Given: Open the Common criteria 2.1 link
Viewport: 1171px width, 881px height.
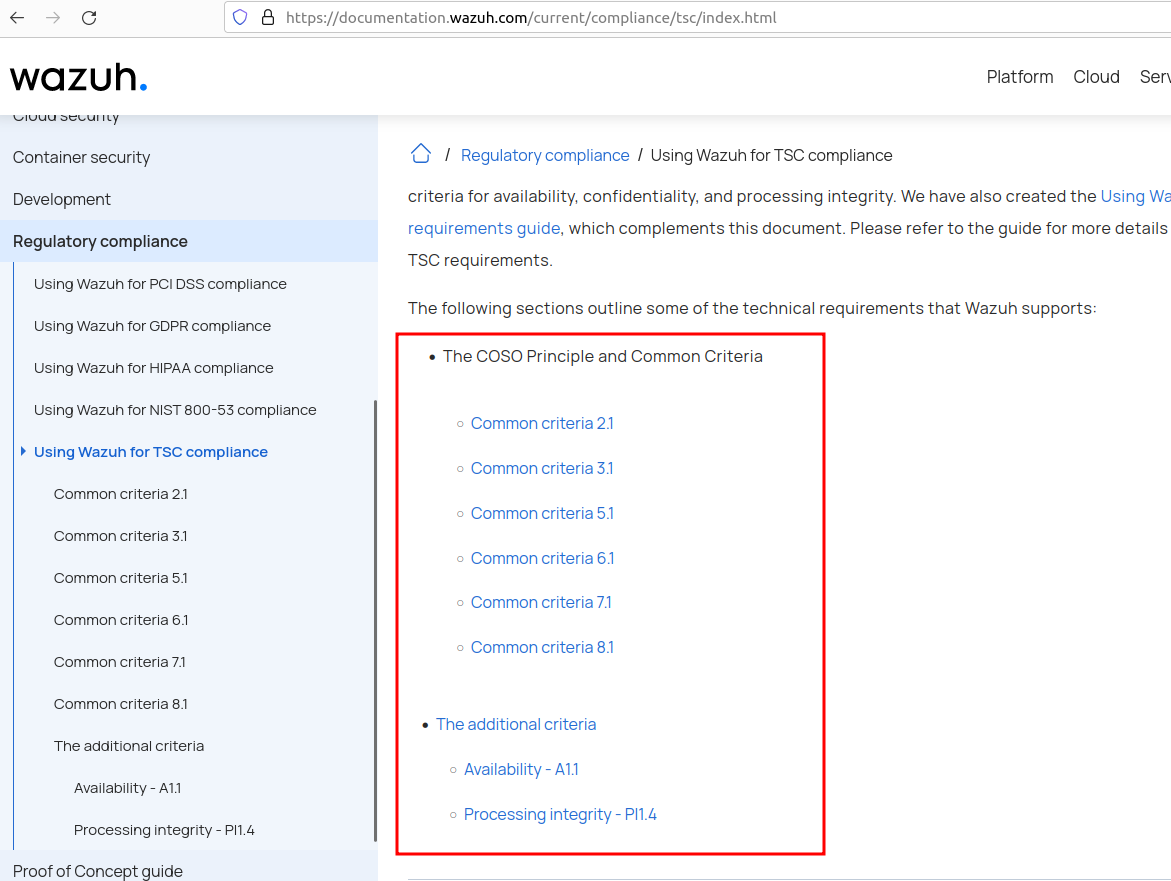Looking at the screenshot, I should (x=542, y=423).
